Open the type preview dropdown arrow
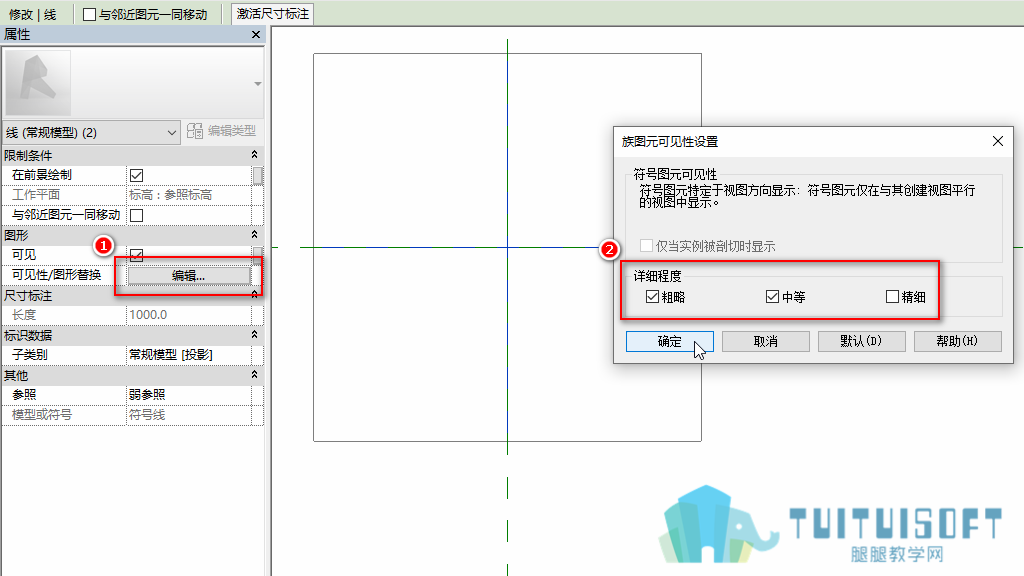 pos(257,84)
